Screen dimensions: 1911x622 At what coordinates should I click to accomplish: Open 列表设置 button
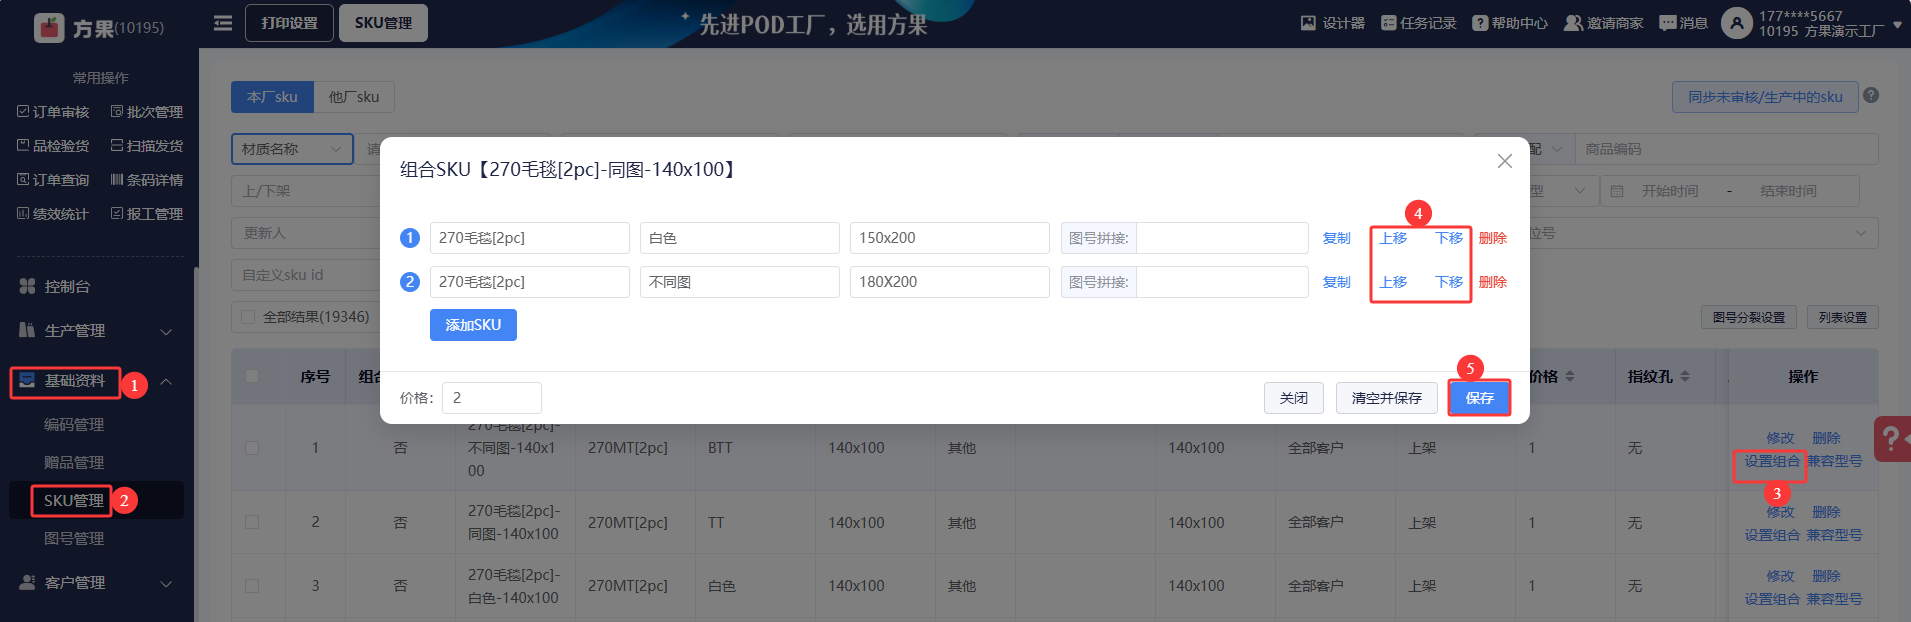(1843, 317)
